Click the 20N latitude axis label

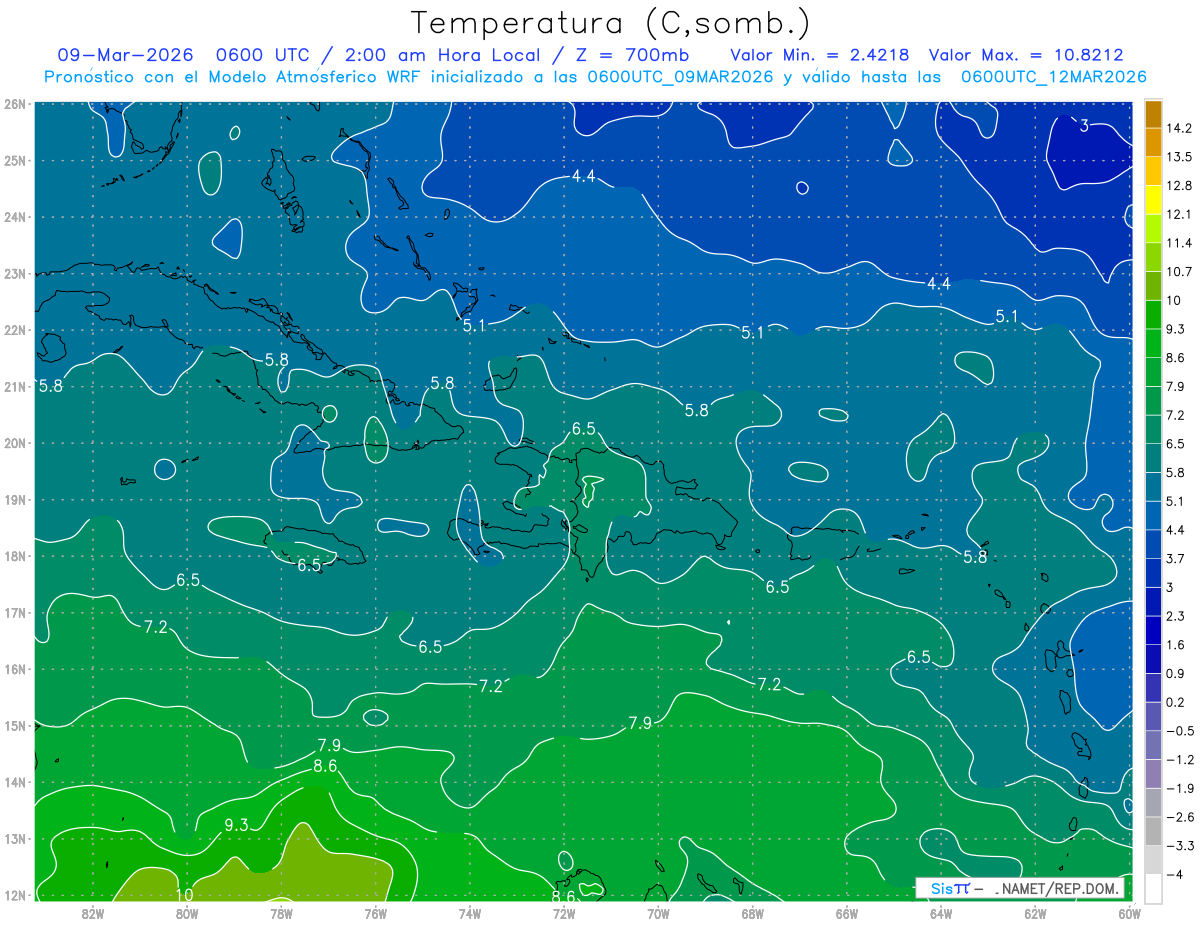[14, 443]
